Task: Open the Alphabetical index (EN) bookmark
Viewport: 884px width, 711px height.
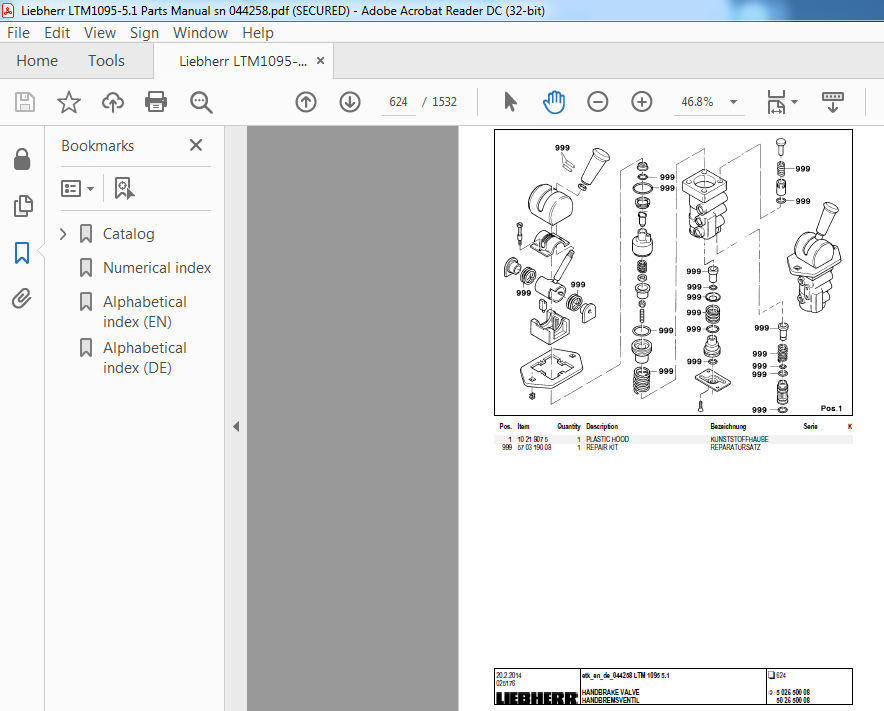Action: (145, 312)
